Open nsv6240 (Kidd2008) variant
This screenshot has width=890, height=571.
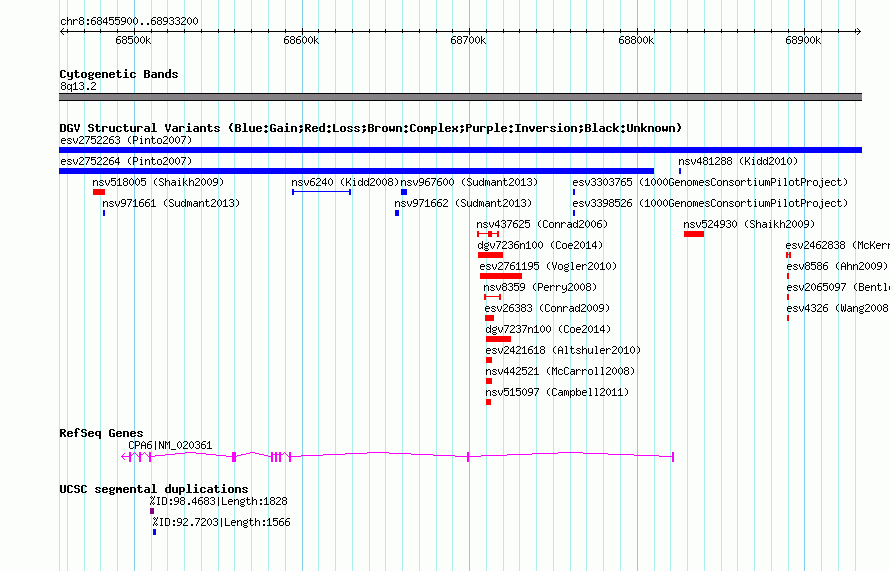click(x=345, y=182)
